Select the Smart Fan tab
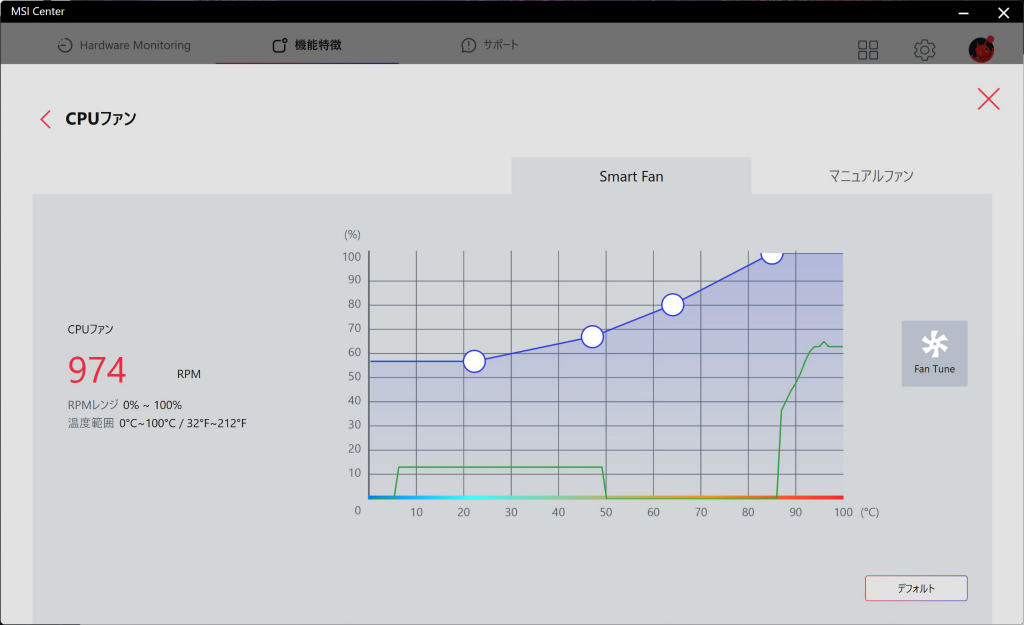Image resolution: width=1024 pixels, height=625 pixels. [631, 176]
